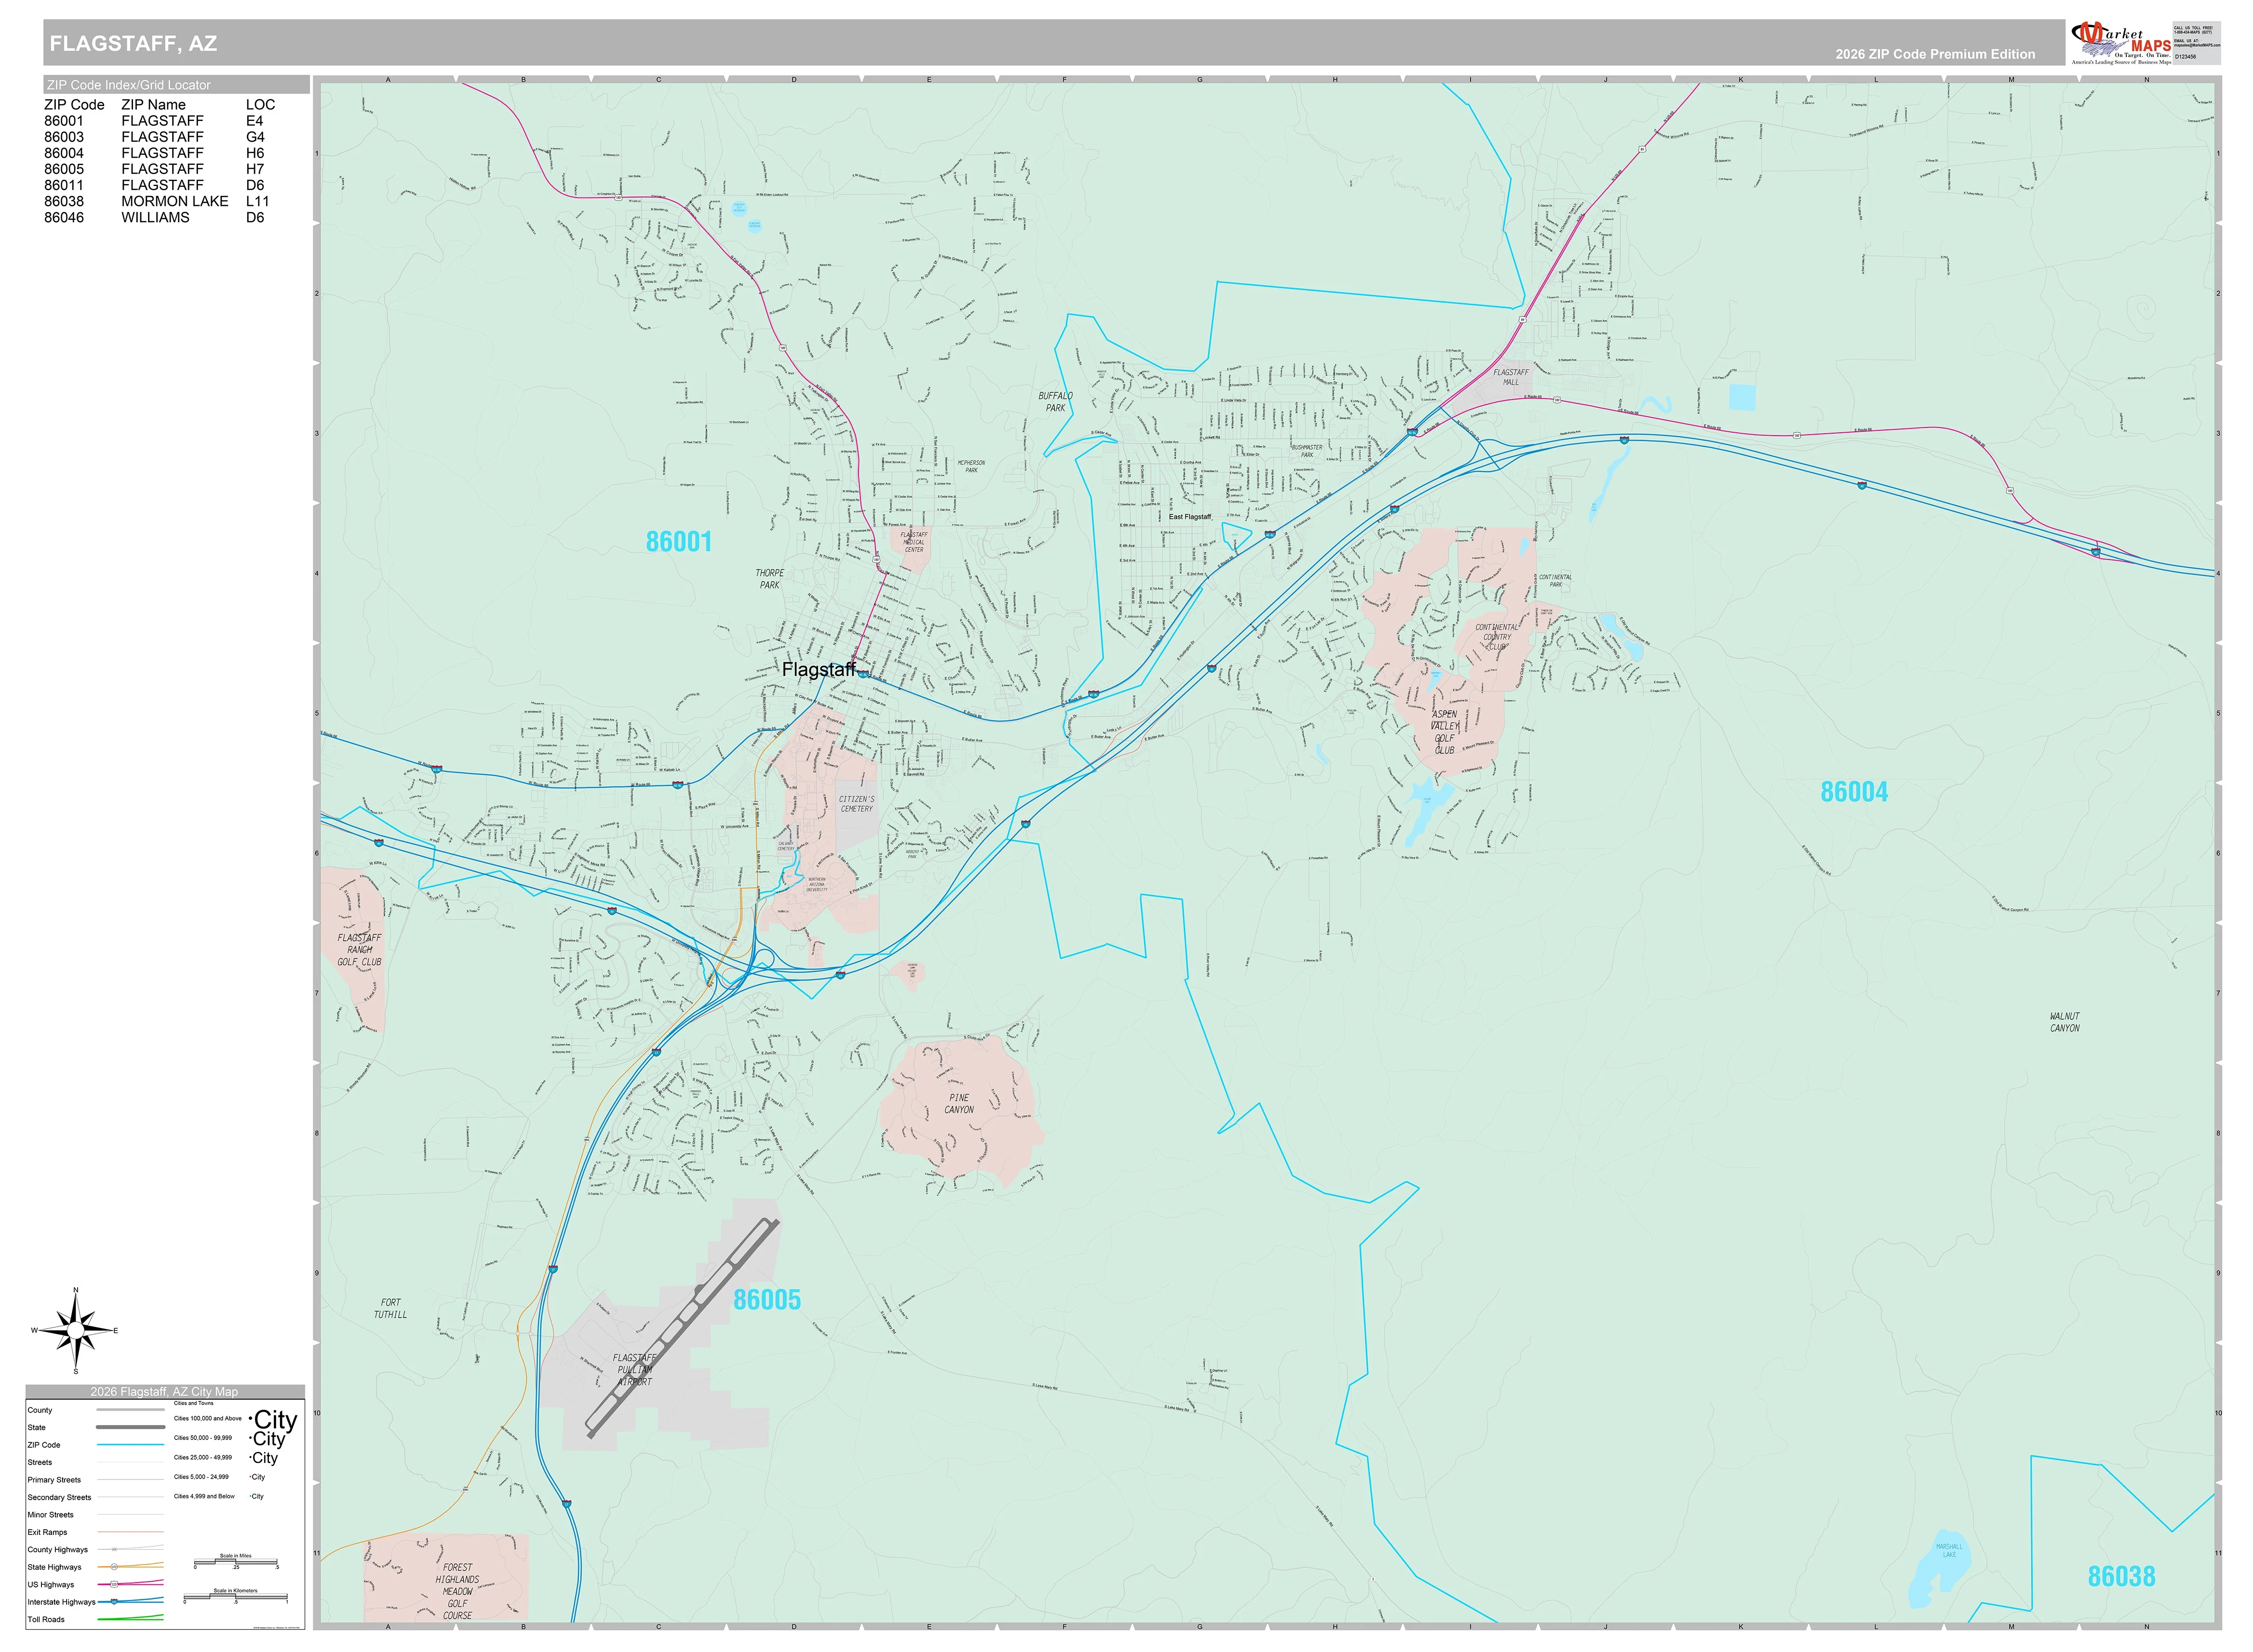Click the MarketMAPS logo

point(2120,42)
